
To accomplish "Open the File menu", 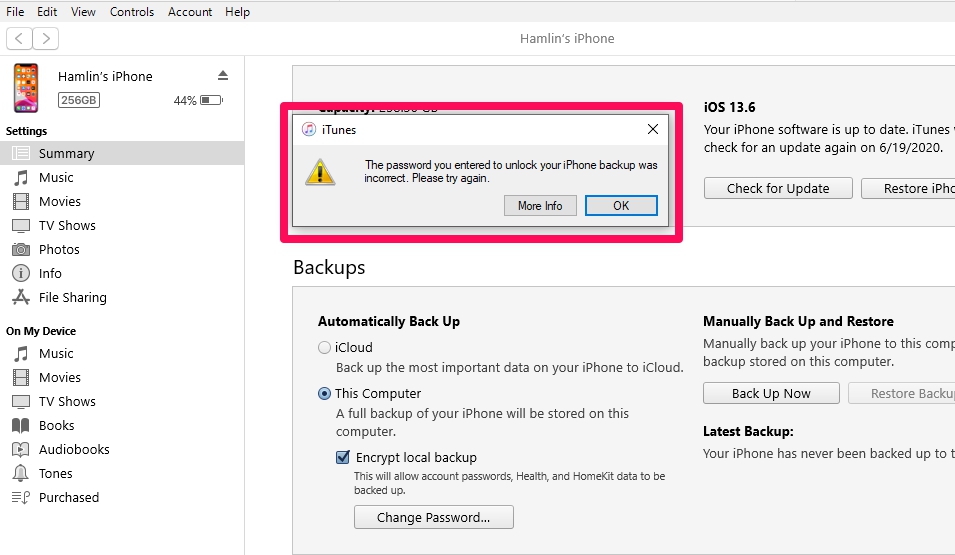I will coord(15,12).
